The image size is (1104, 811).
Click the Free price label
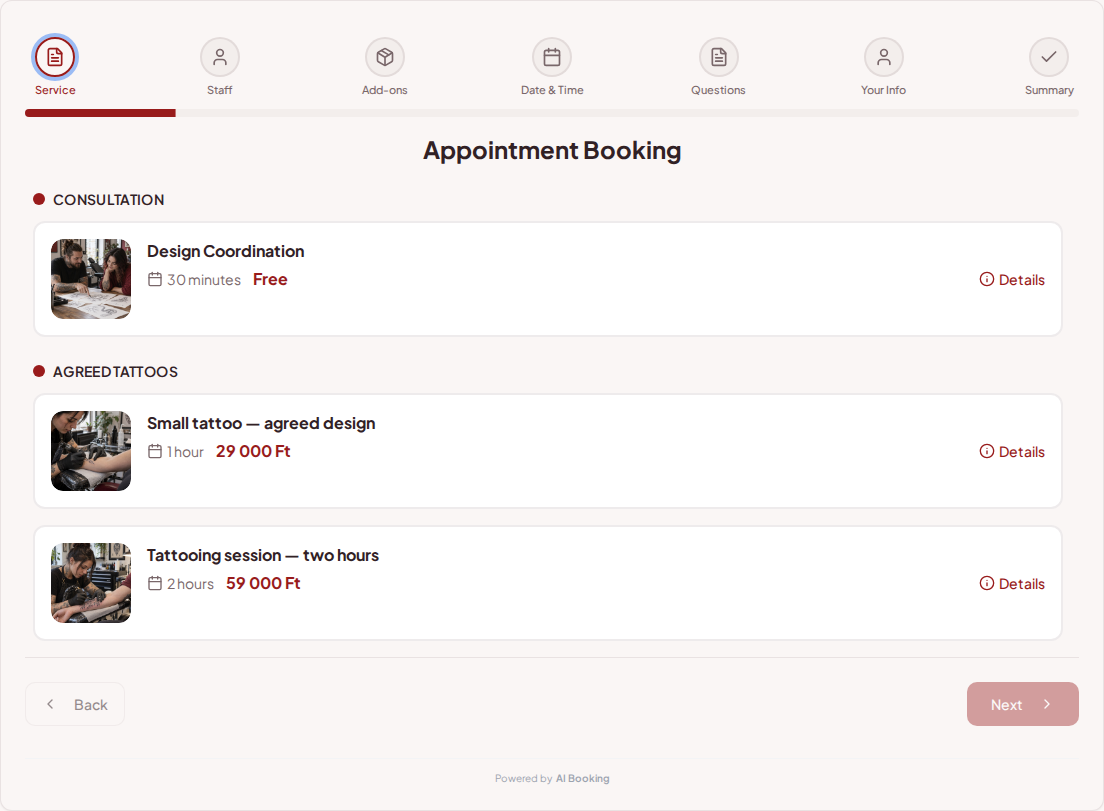pyautogui.click(x=270, y=279)
